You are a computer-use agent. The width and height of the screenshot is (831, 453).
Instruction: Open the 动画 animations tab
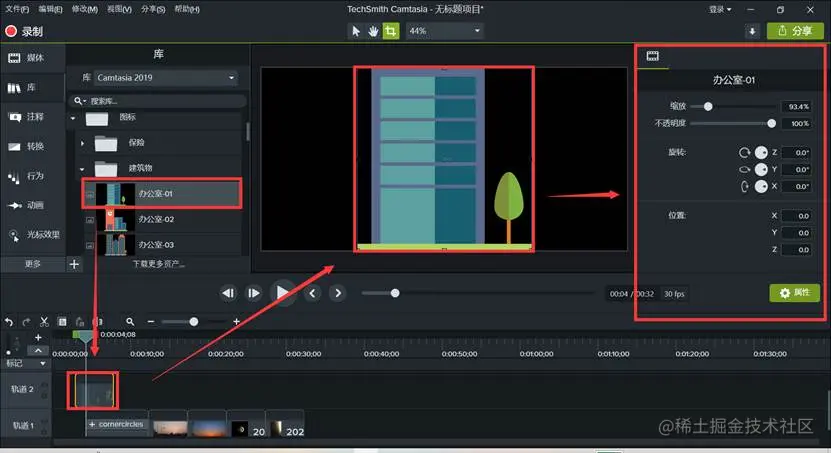coord(32,205)
